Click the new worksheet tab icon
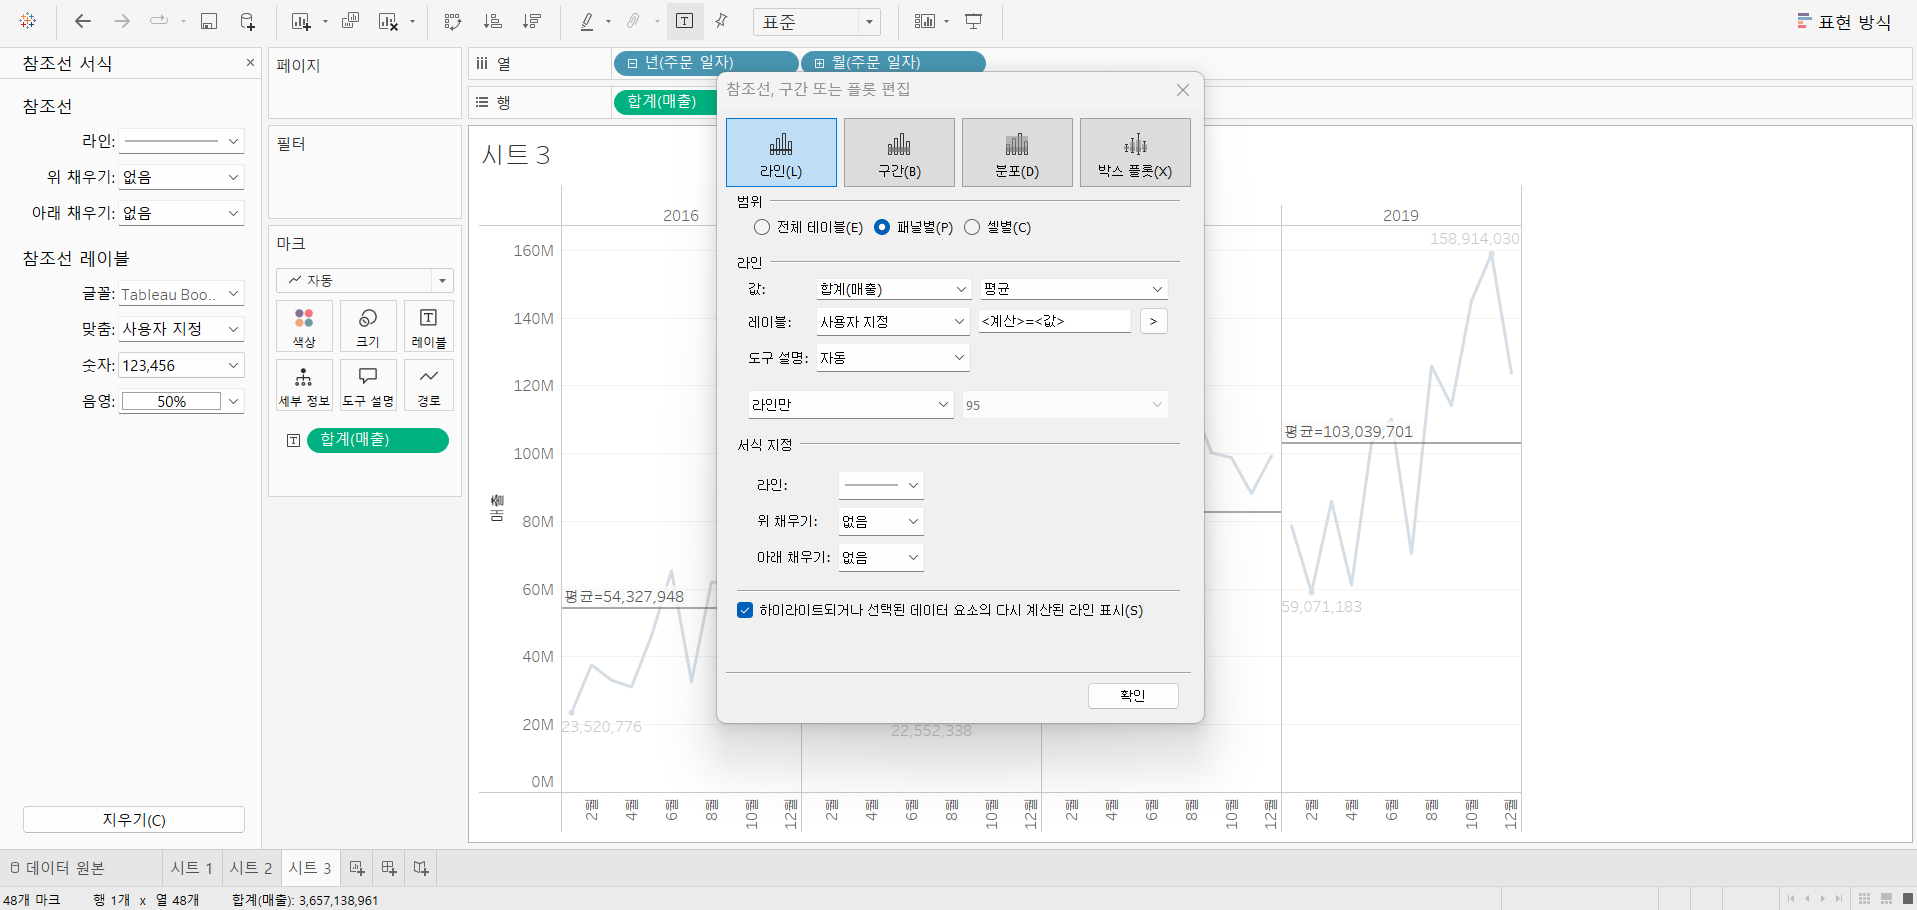The height and width of the screenshot is (910, 1917). (x=357, y=868)
